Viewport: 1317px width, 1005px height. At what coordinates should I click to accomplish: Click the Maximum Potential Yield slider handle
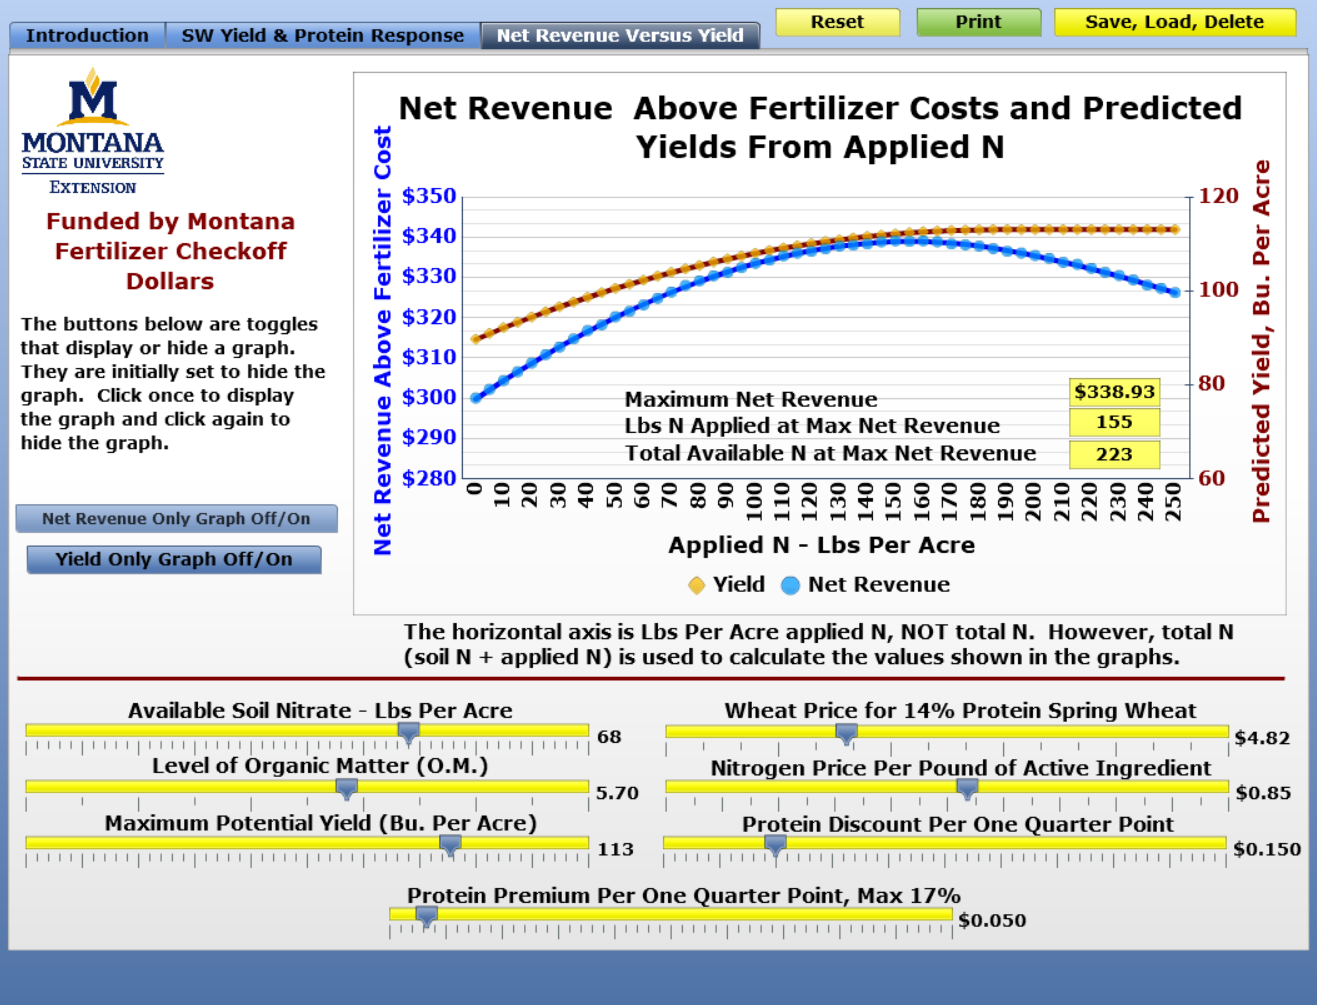(x=450, y=845)
